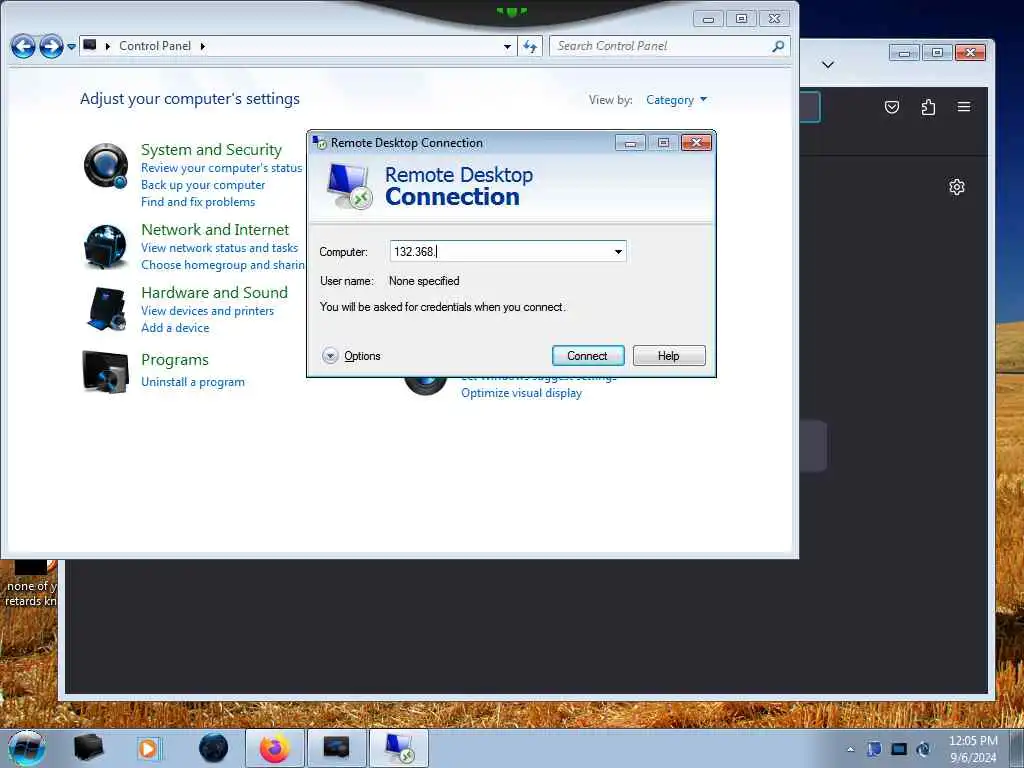This screenshot has width=1024, height=768.
Task: Open the View by Category dropdown
Action: [x=676, y=100]
